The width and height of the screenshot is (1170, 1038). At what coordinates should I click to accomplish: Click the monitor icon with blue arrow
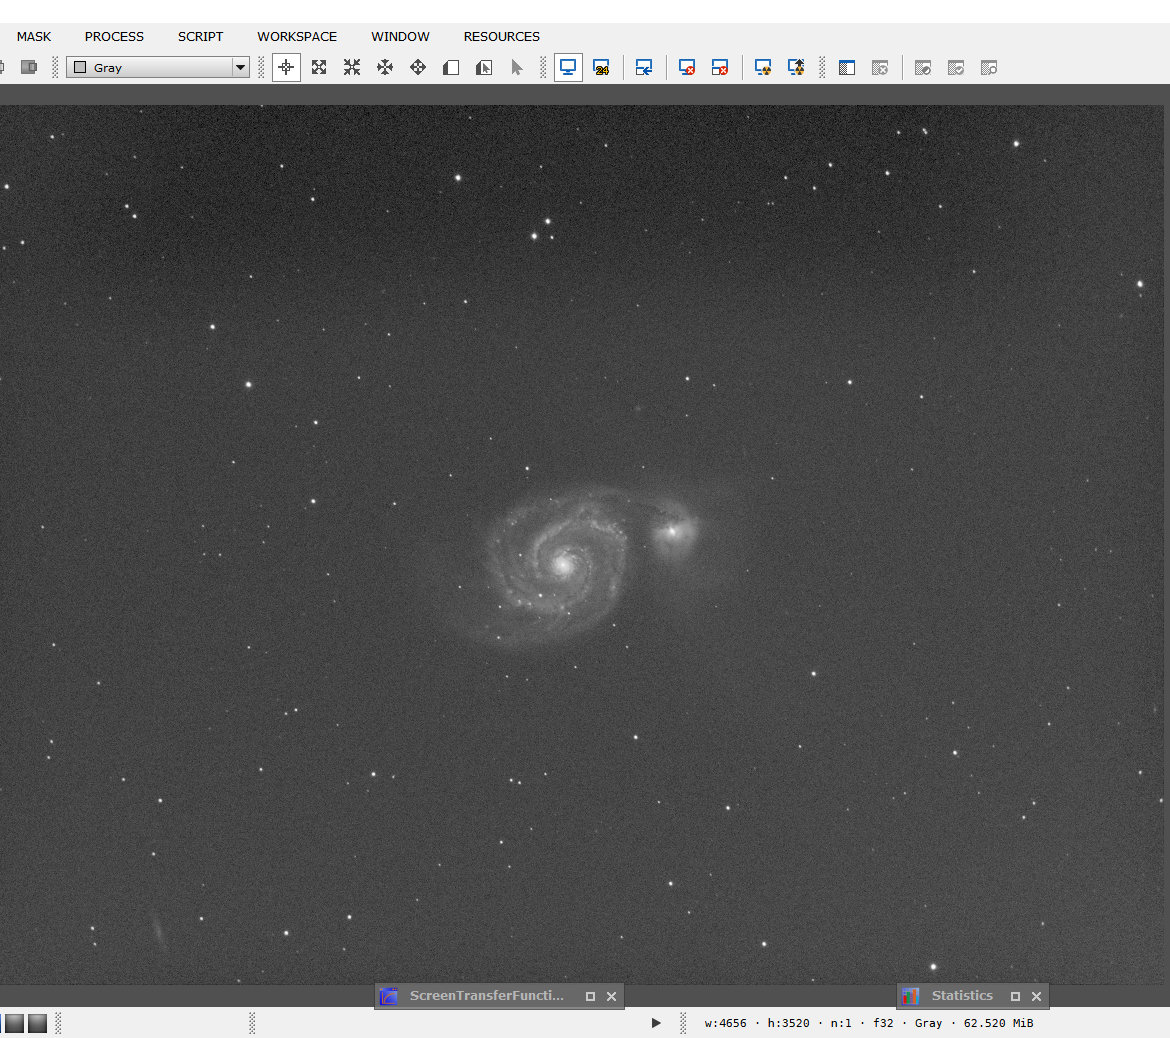click(x=644, y=68)
